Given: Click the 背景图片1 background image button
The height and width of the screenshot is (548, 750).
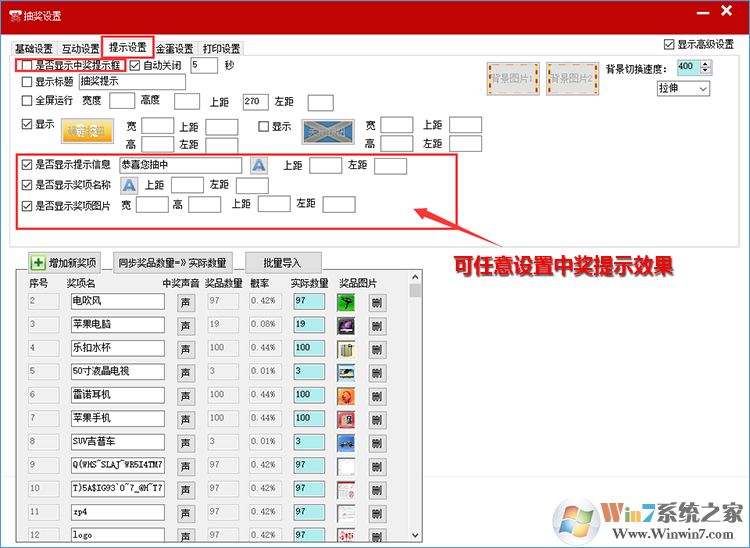Looking at the screenshot, I should coord(512,78).
